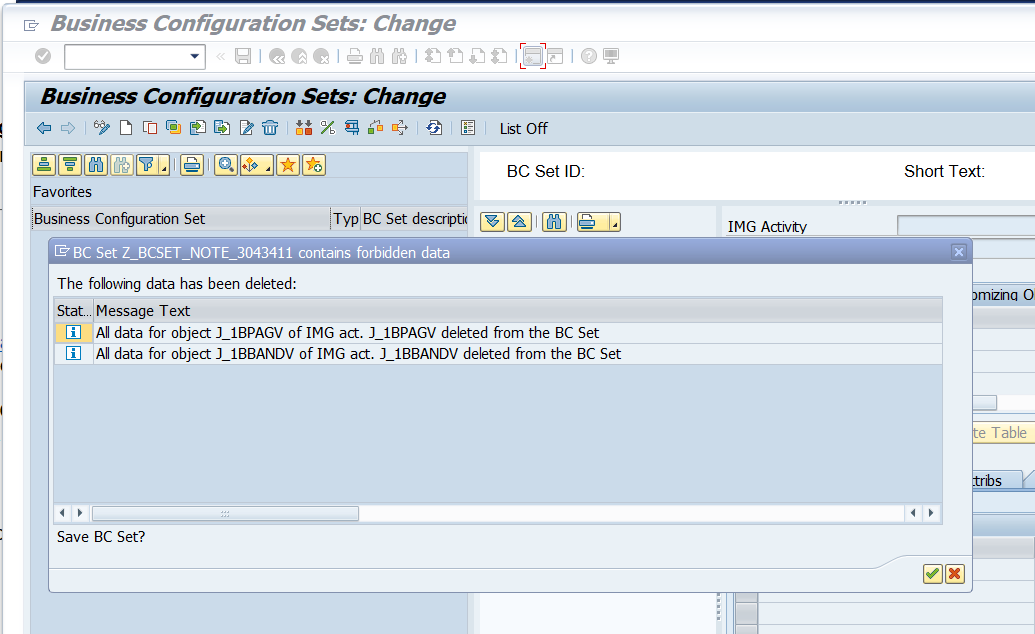
Task: Close the forbidden data dialog
Action: click(958, 252)
